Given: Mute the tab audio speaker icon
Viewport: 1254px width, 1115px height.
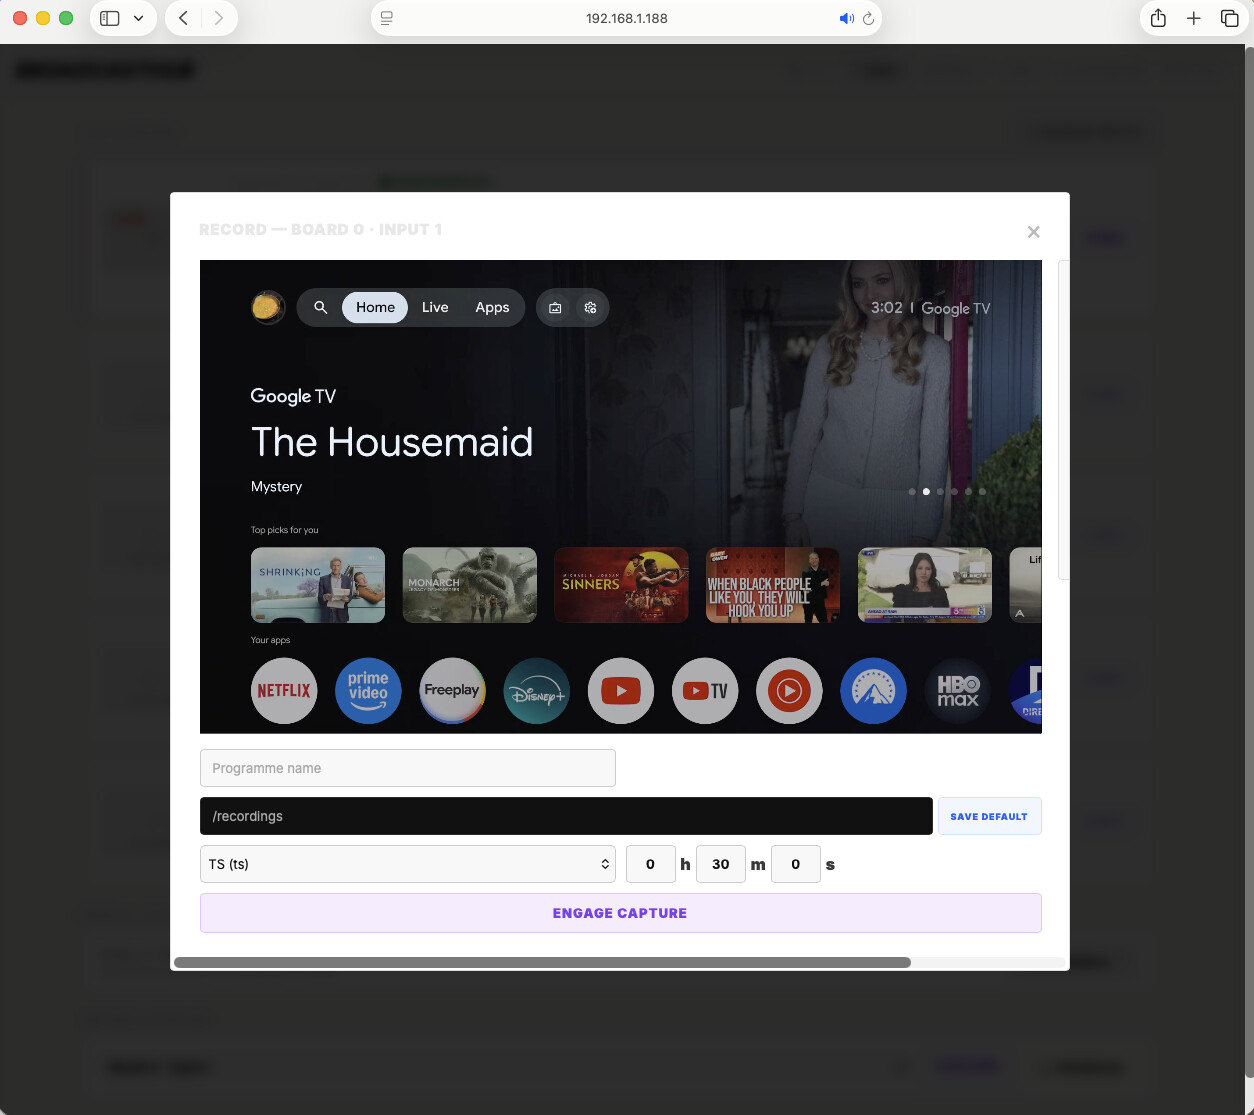Looking at the screenshot, I should 846,18.
